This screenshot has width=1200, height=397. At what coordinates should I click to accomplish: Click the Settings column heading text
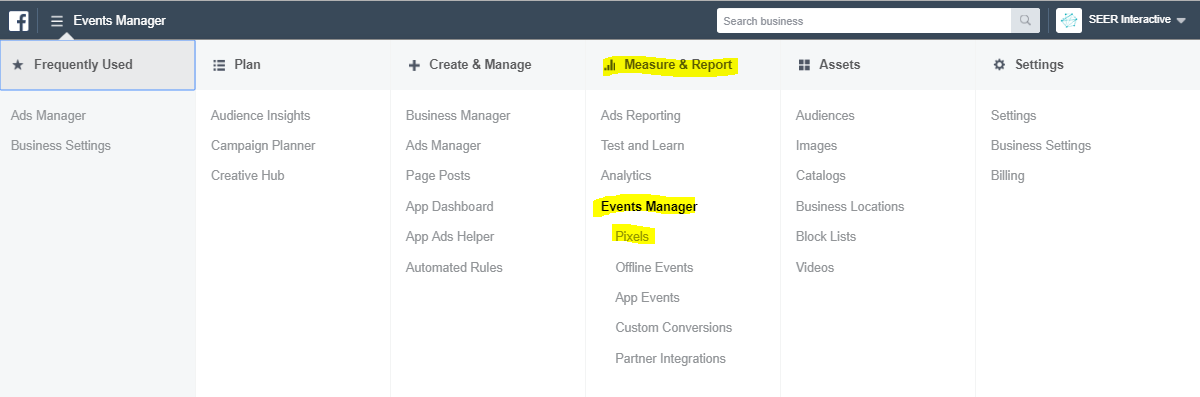click(1039, 65)
